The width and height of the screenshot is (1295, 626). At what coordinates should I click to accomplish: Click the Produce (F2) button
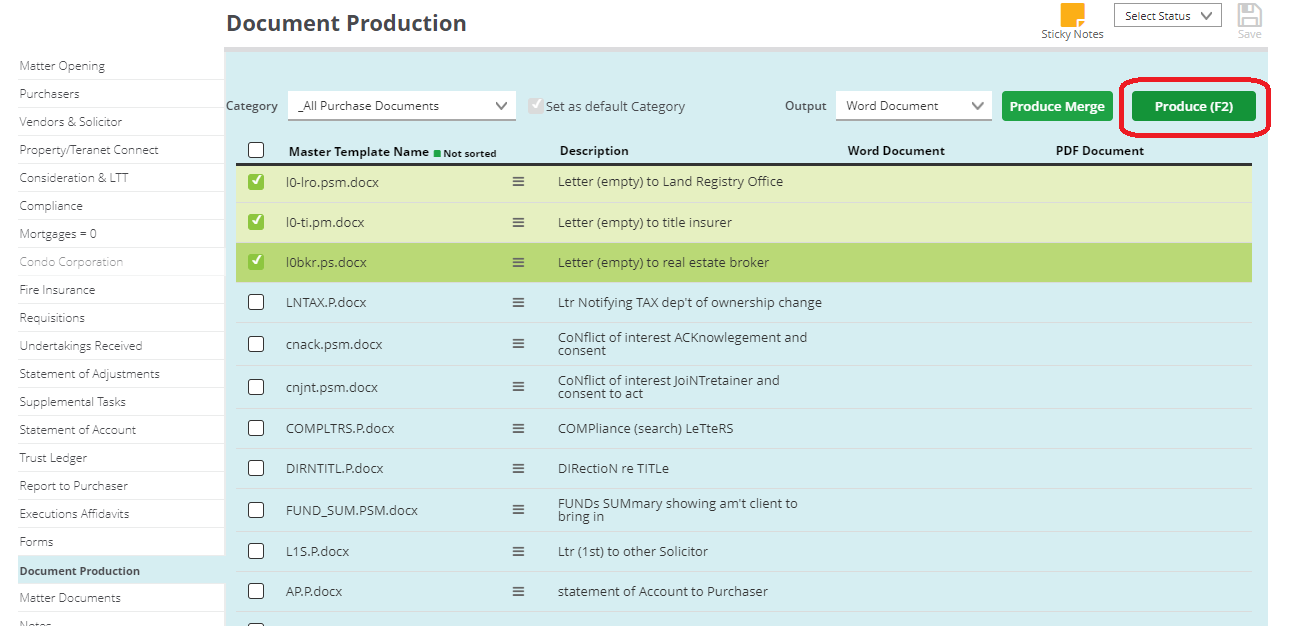tap(1193, 106)
